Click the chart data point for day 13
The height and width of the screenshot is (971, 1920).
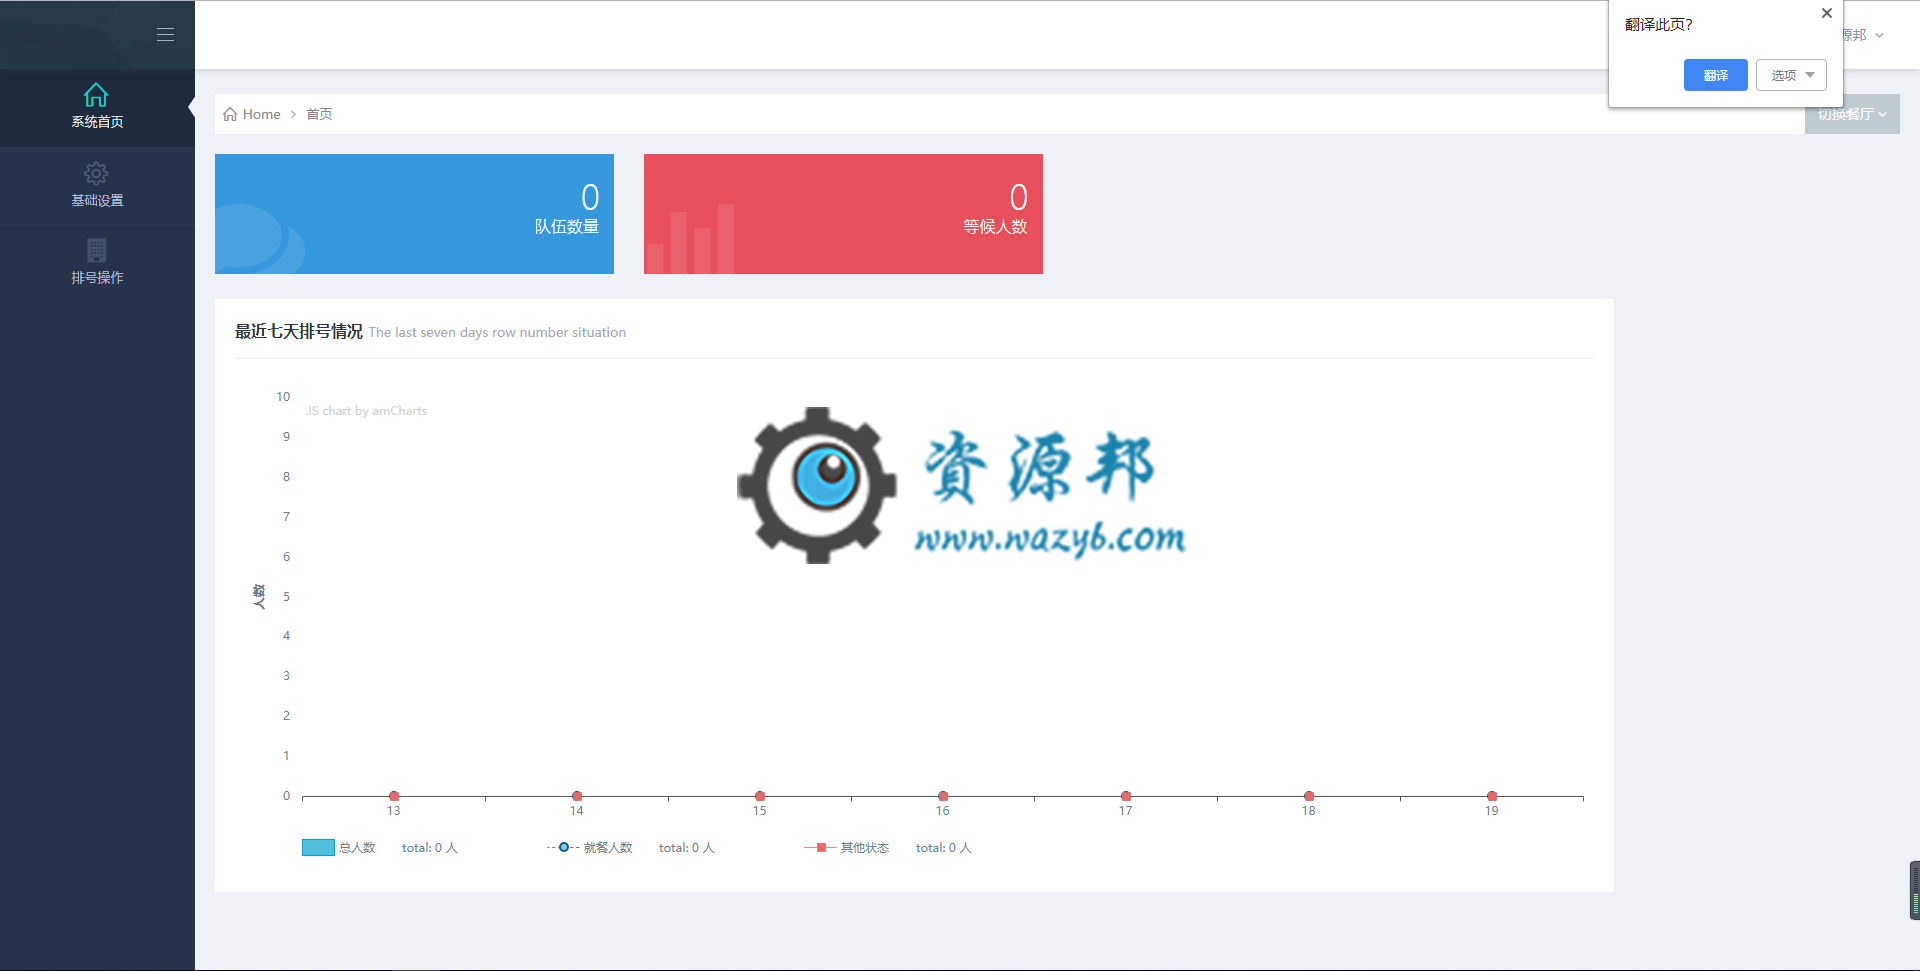(x=394, y=796)
